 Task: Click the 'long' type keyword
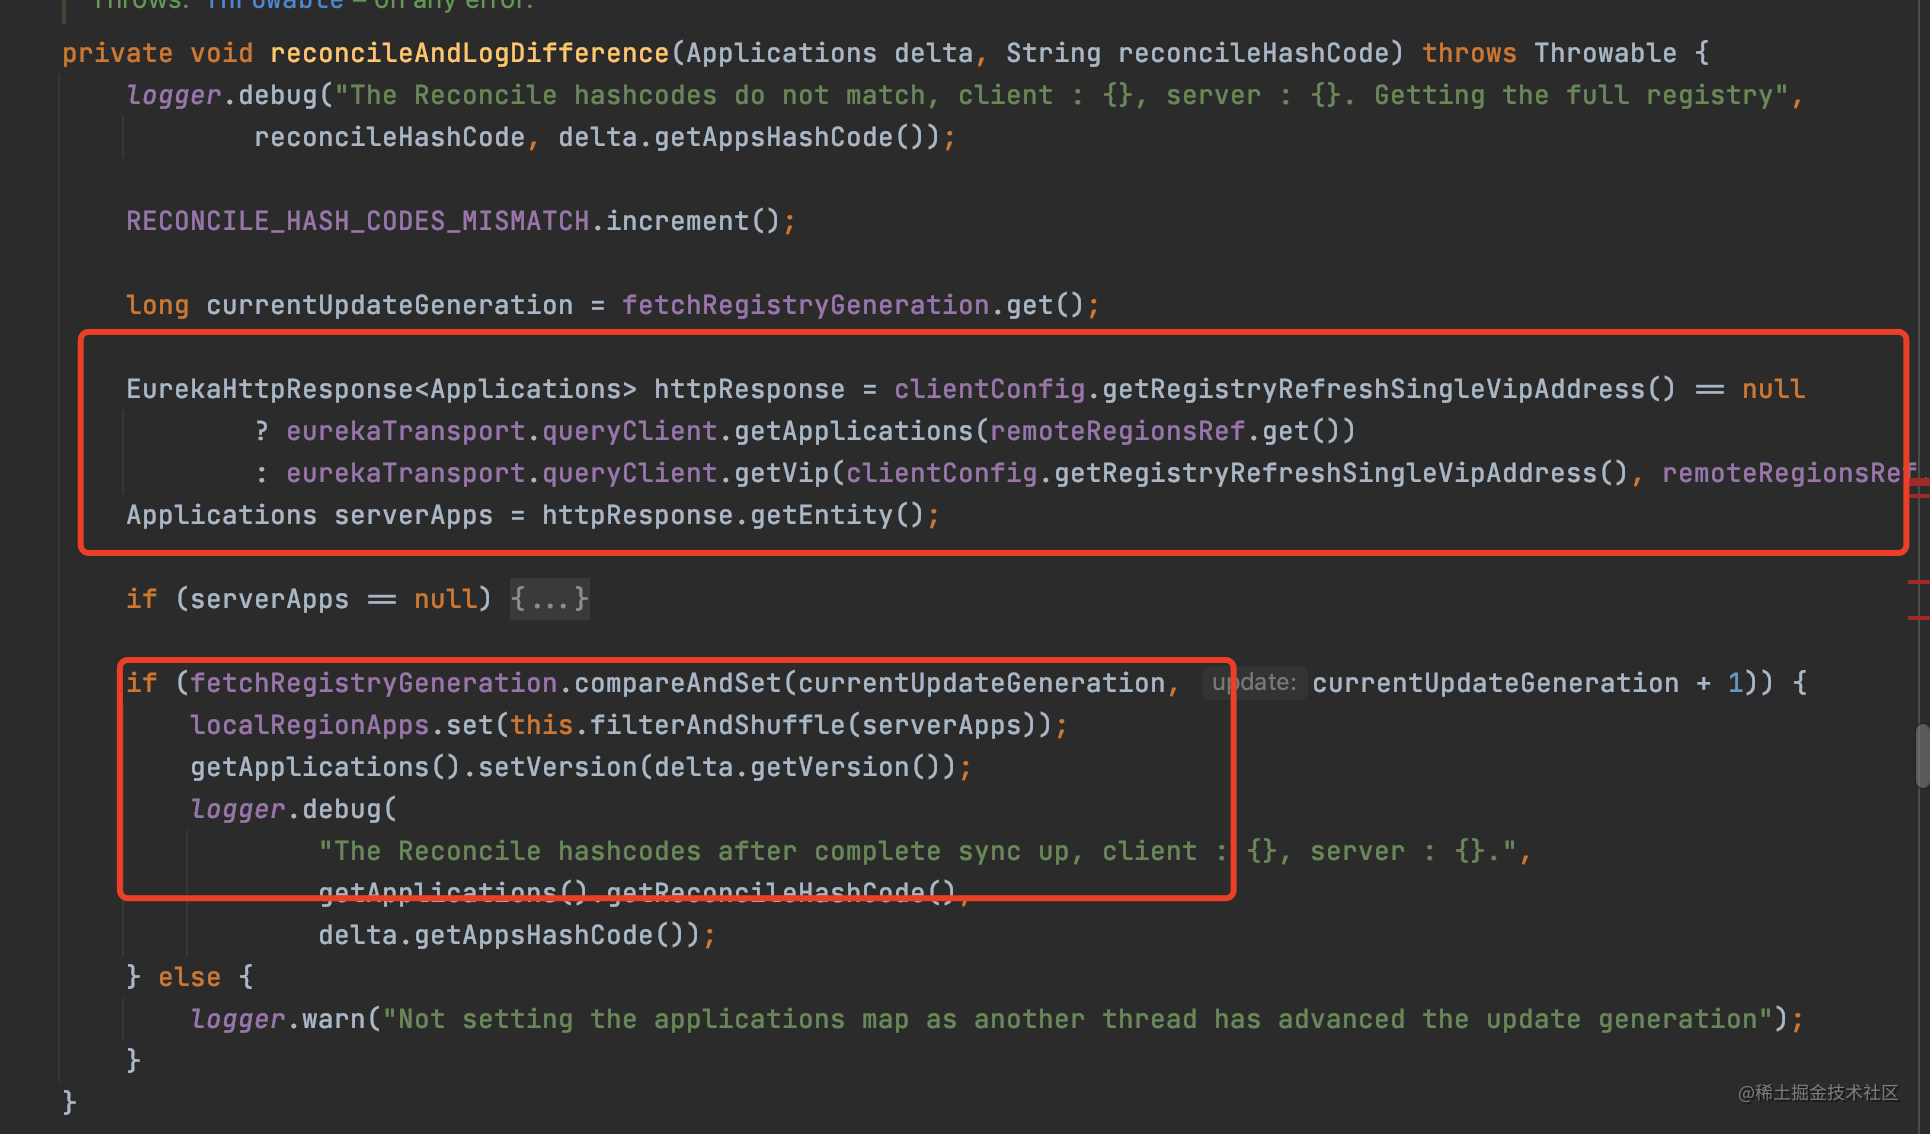point(157,305)
